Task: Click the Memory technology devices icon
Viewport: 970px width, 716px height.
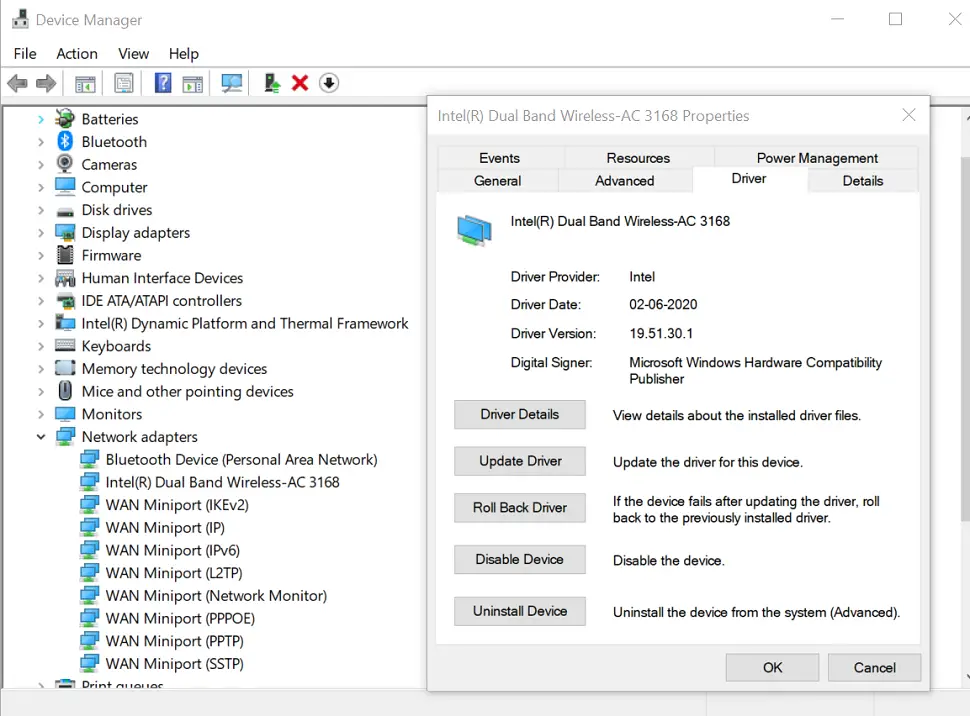Action: click(65, 368)
